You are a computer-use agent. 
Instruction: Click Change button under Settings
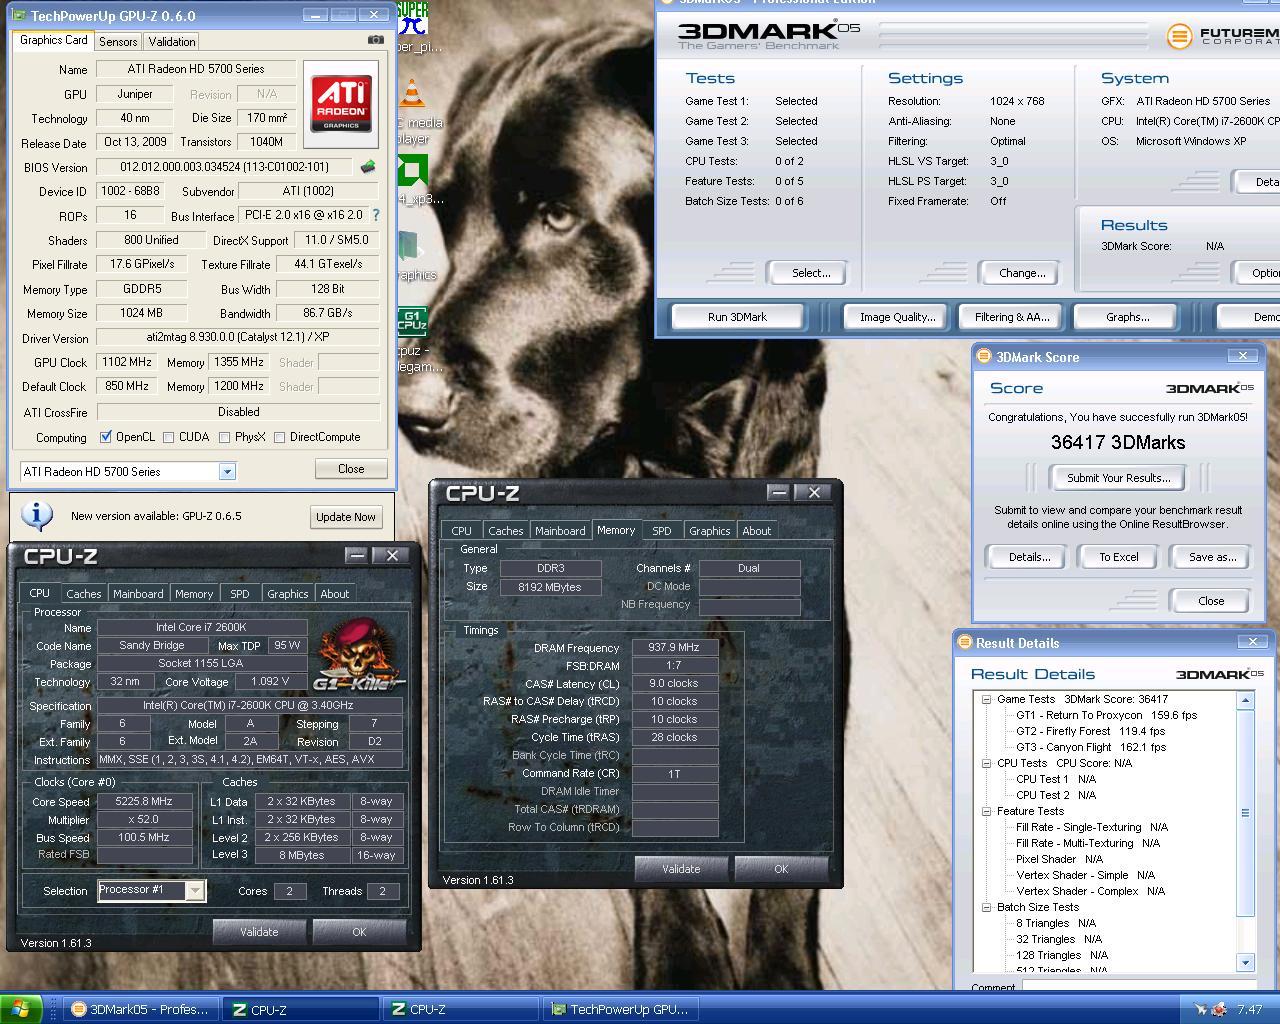point(1022,273)
